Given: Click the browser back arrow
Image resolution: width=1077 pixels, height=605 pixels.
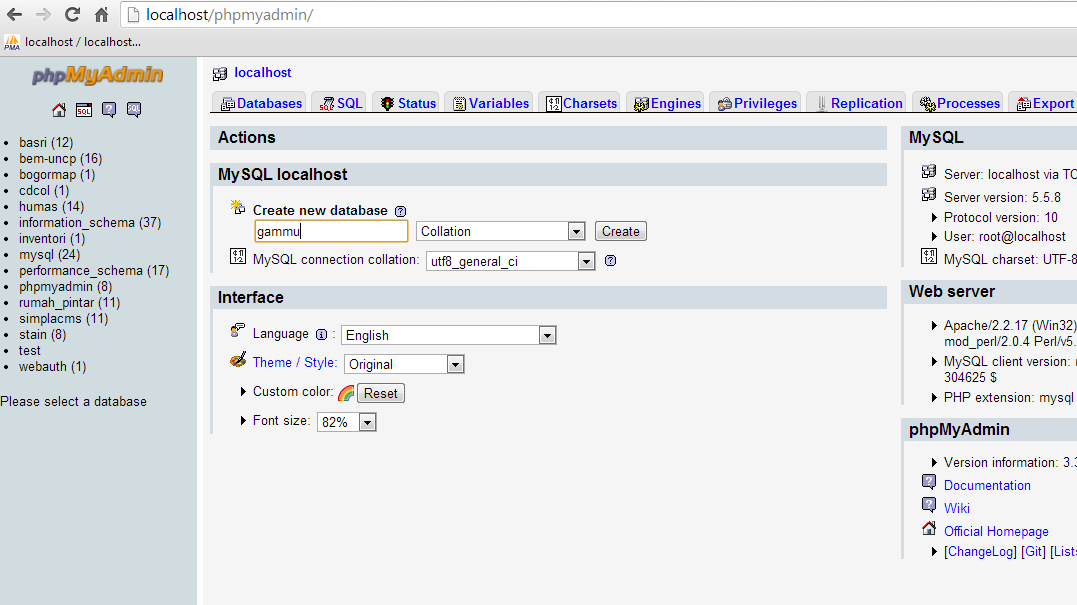Looking at the screenshot, I should 14,14.
